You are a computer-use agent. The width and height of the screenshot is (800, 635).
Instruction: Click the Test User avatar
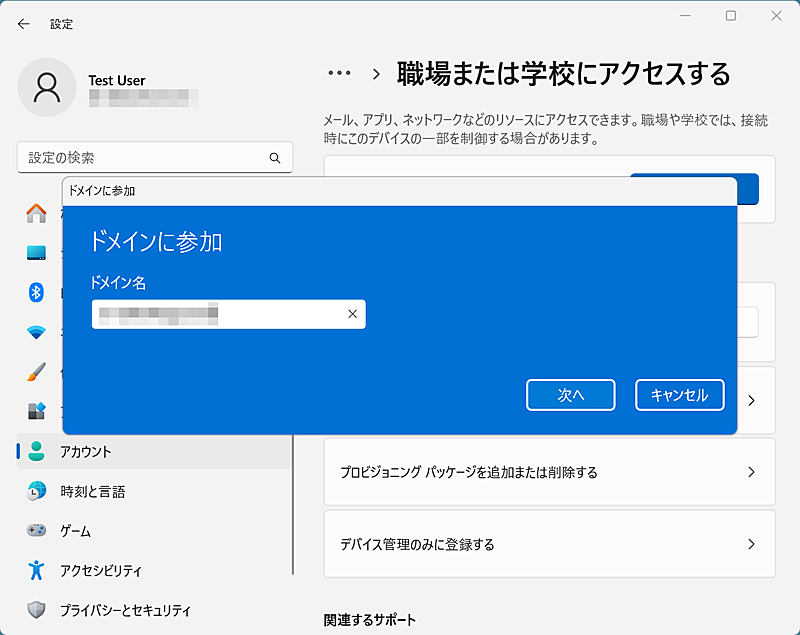(47, 88)
